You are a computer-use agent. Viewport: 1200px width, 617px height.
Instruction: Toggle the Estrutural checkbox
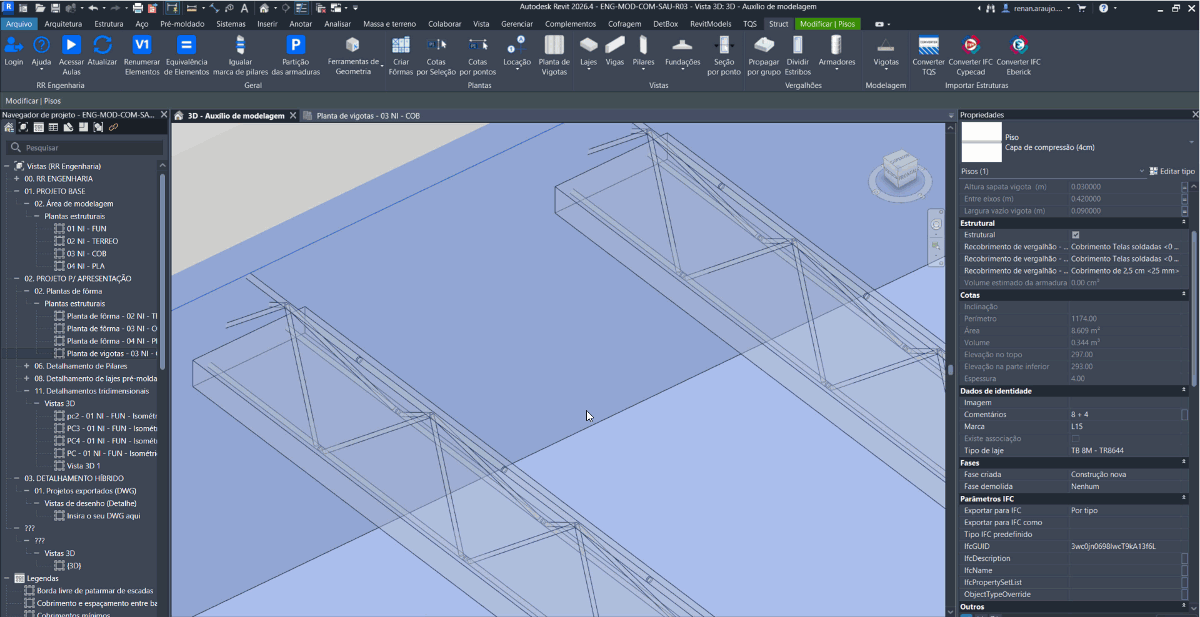tap(1075, 235)
